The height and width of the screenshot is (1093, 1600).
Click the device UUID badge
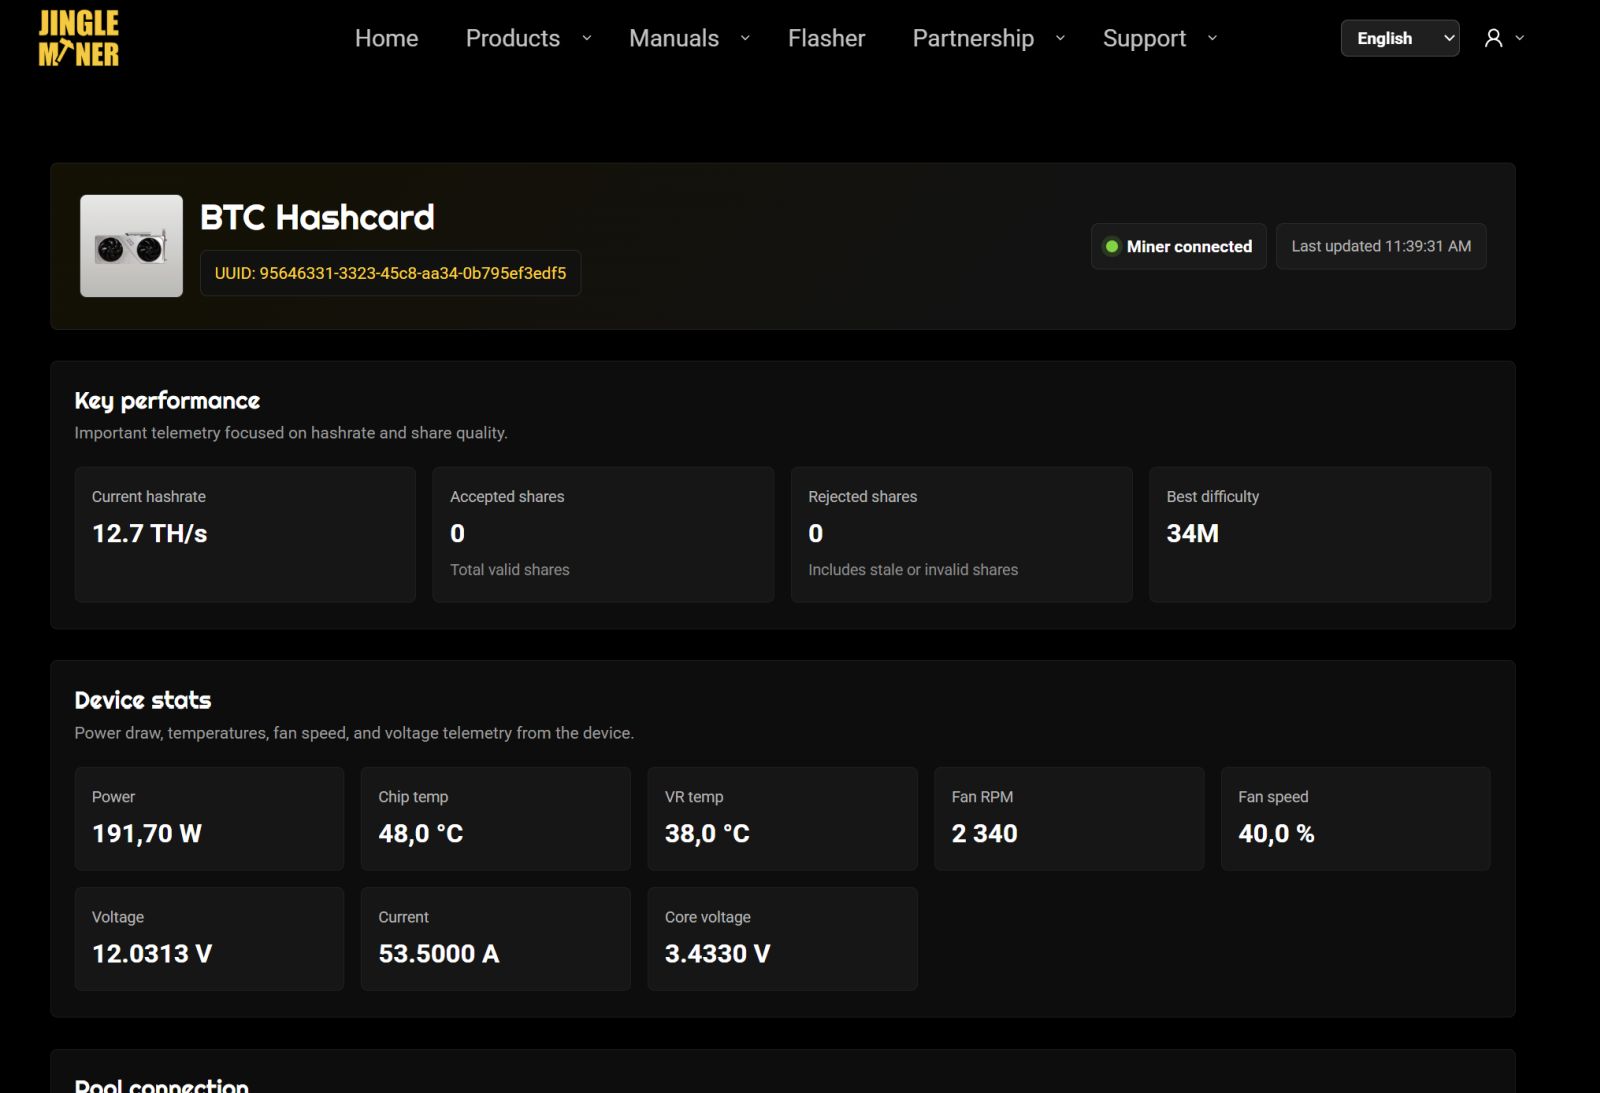tap(390, 273)
